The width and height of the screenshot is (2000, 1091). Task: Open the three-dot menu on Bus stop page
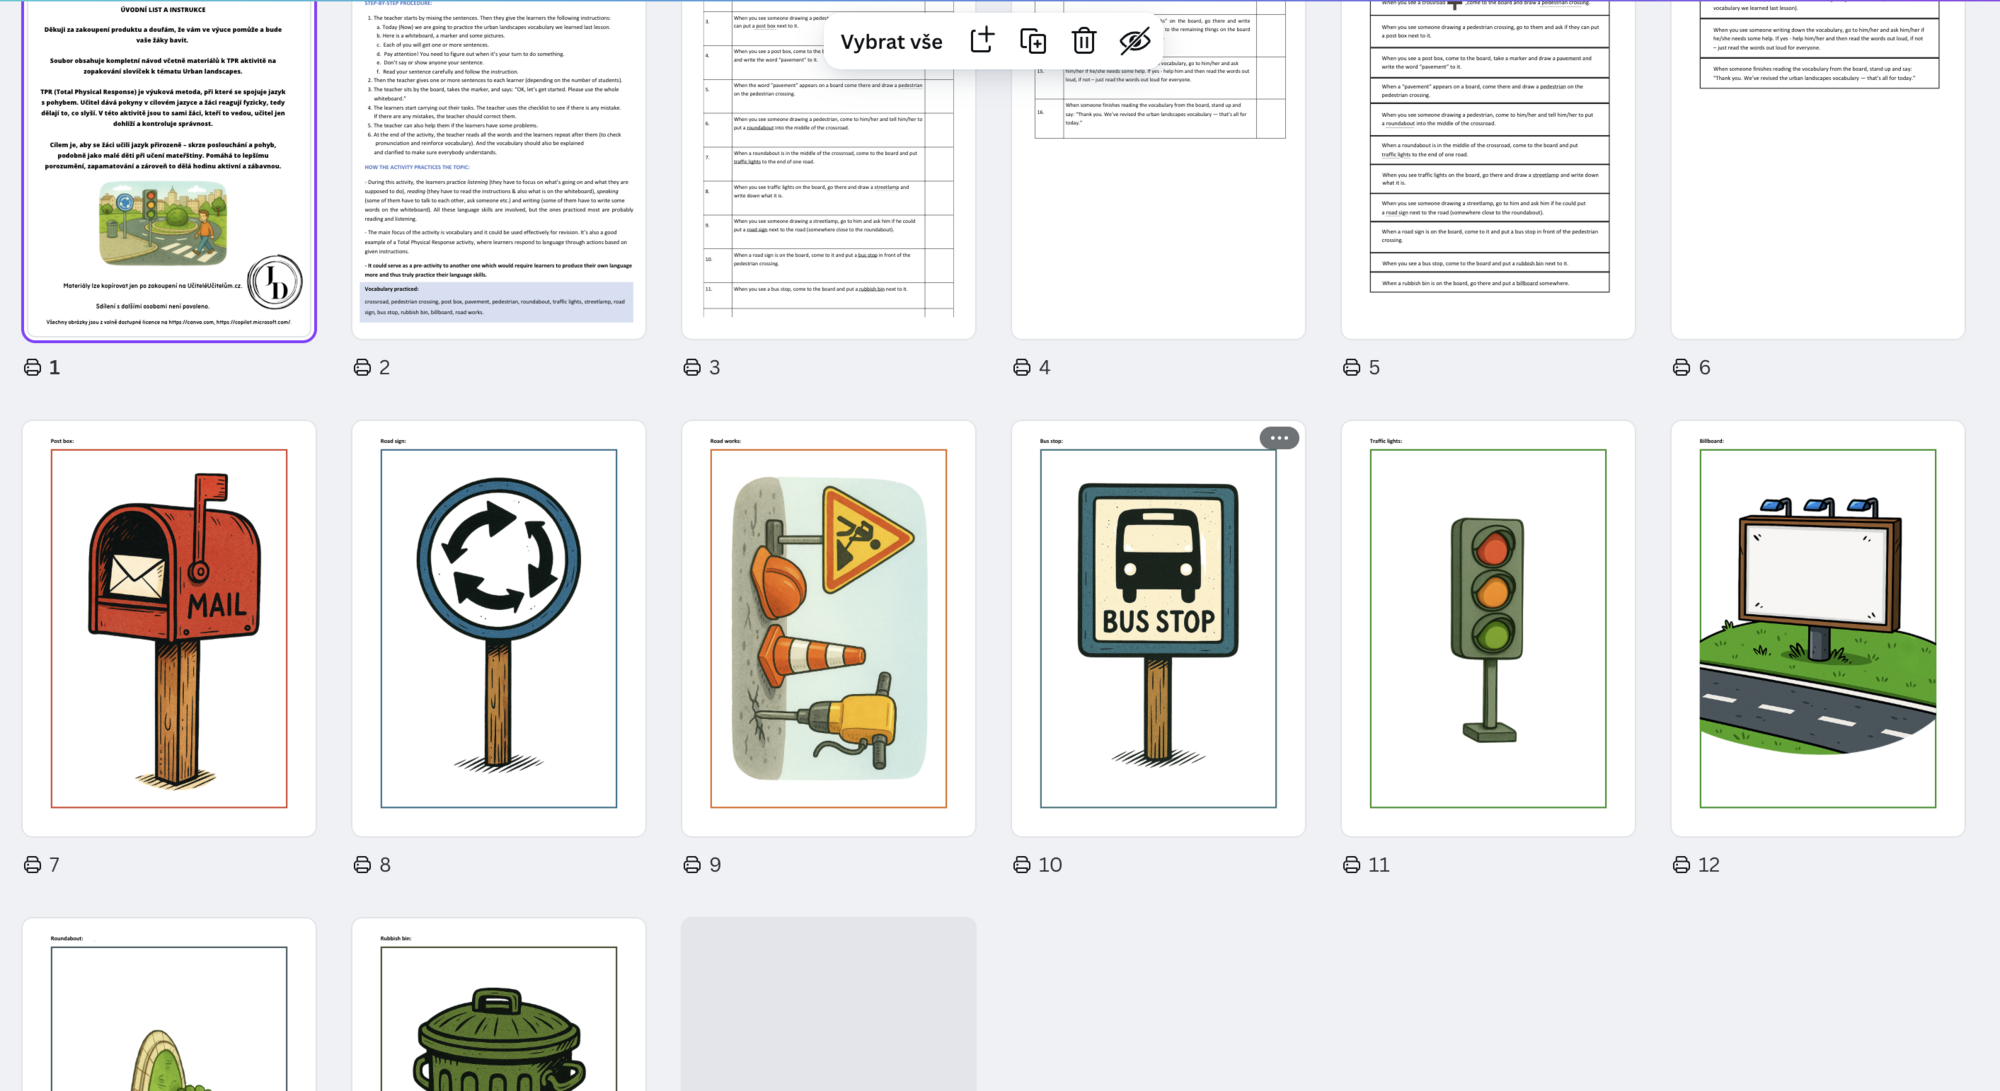click(1278, 438)
